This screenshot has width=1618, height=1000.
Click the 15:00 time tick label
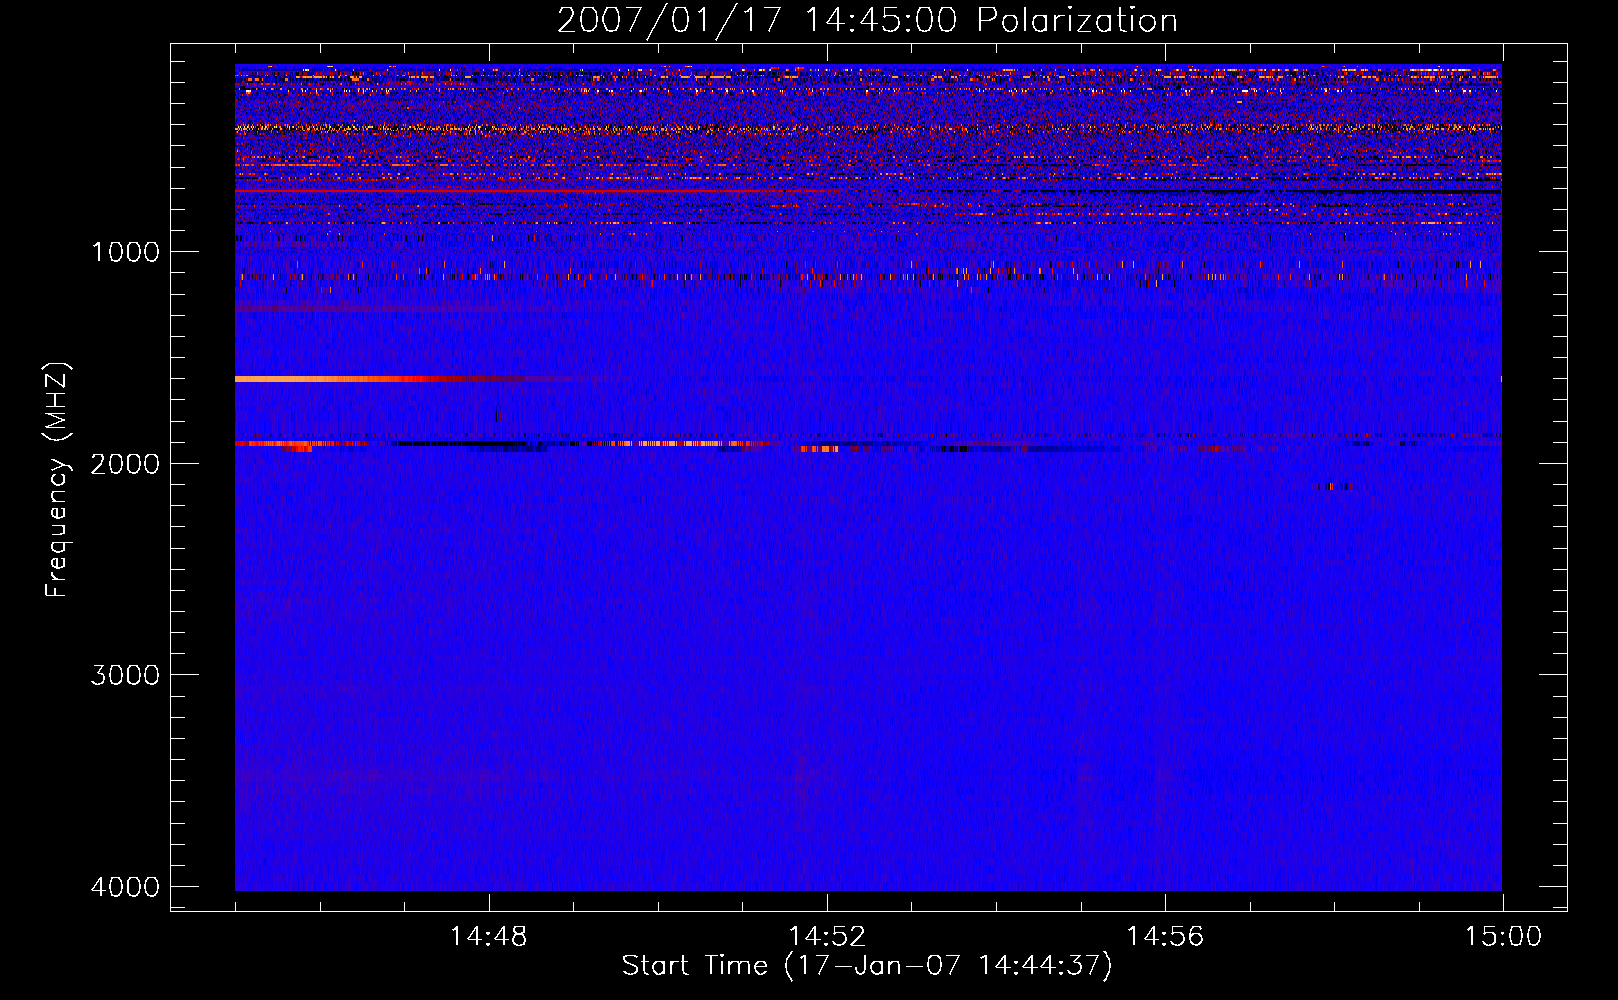[x=1503, y=936]
